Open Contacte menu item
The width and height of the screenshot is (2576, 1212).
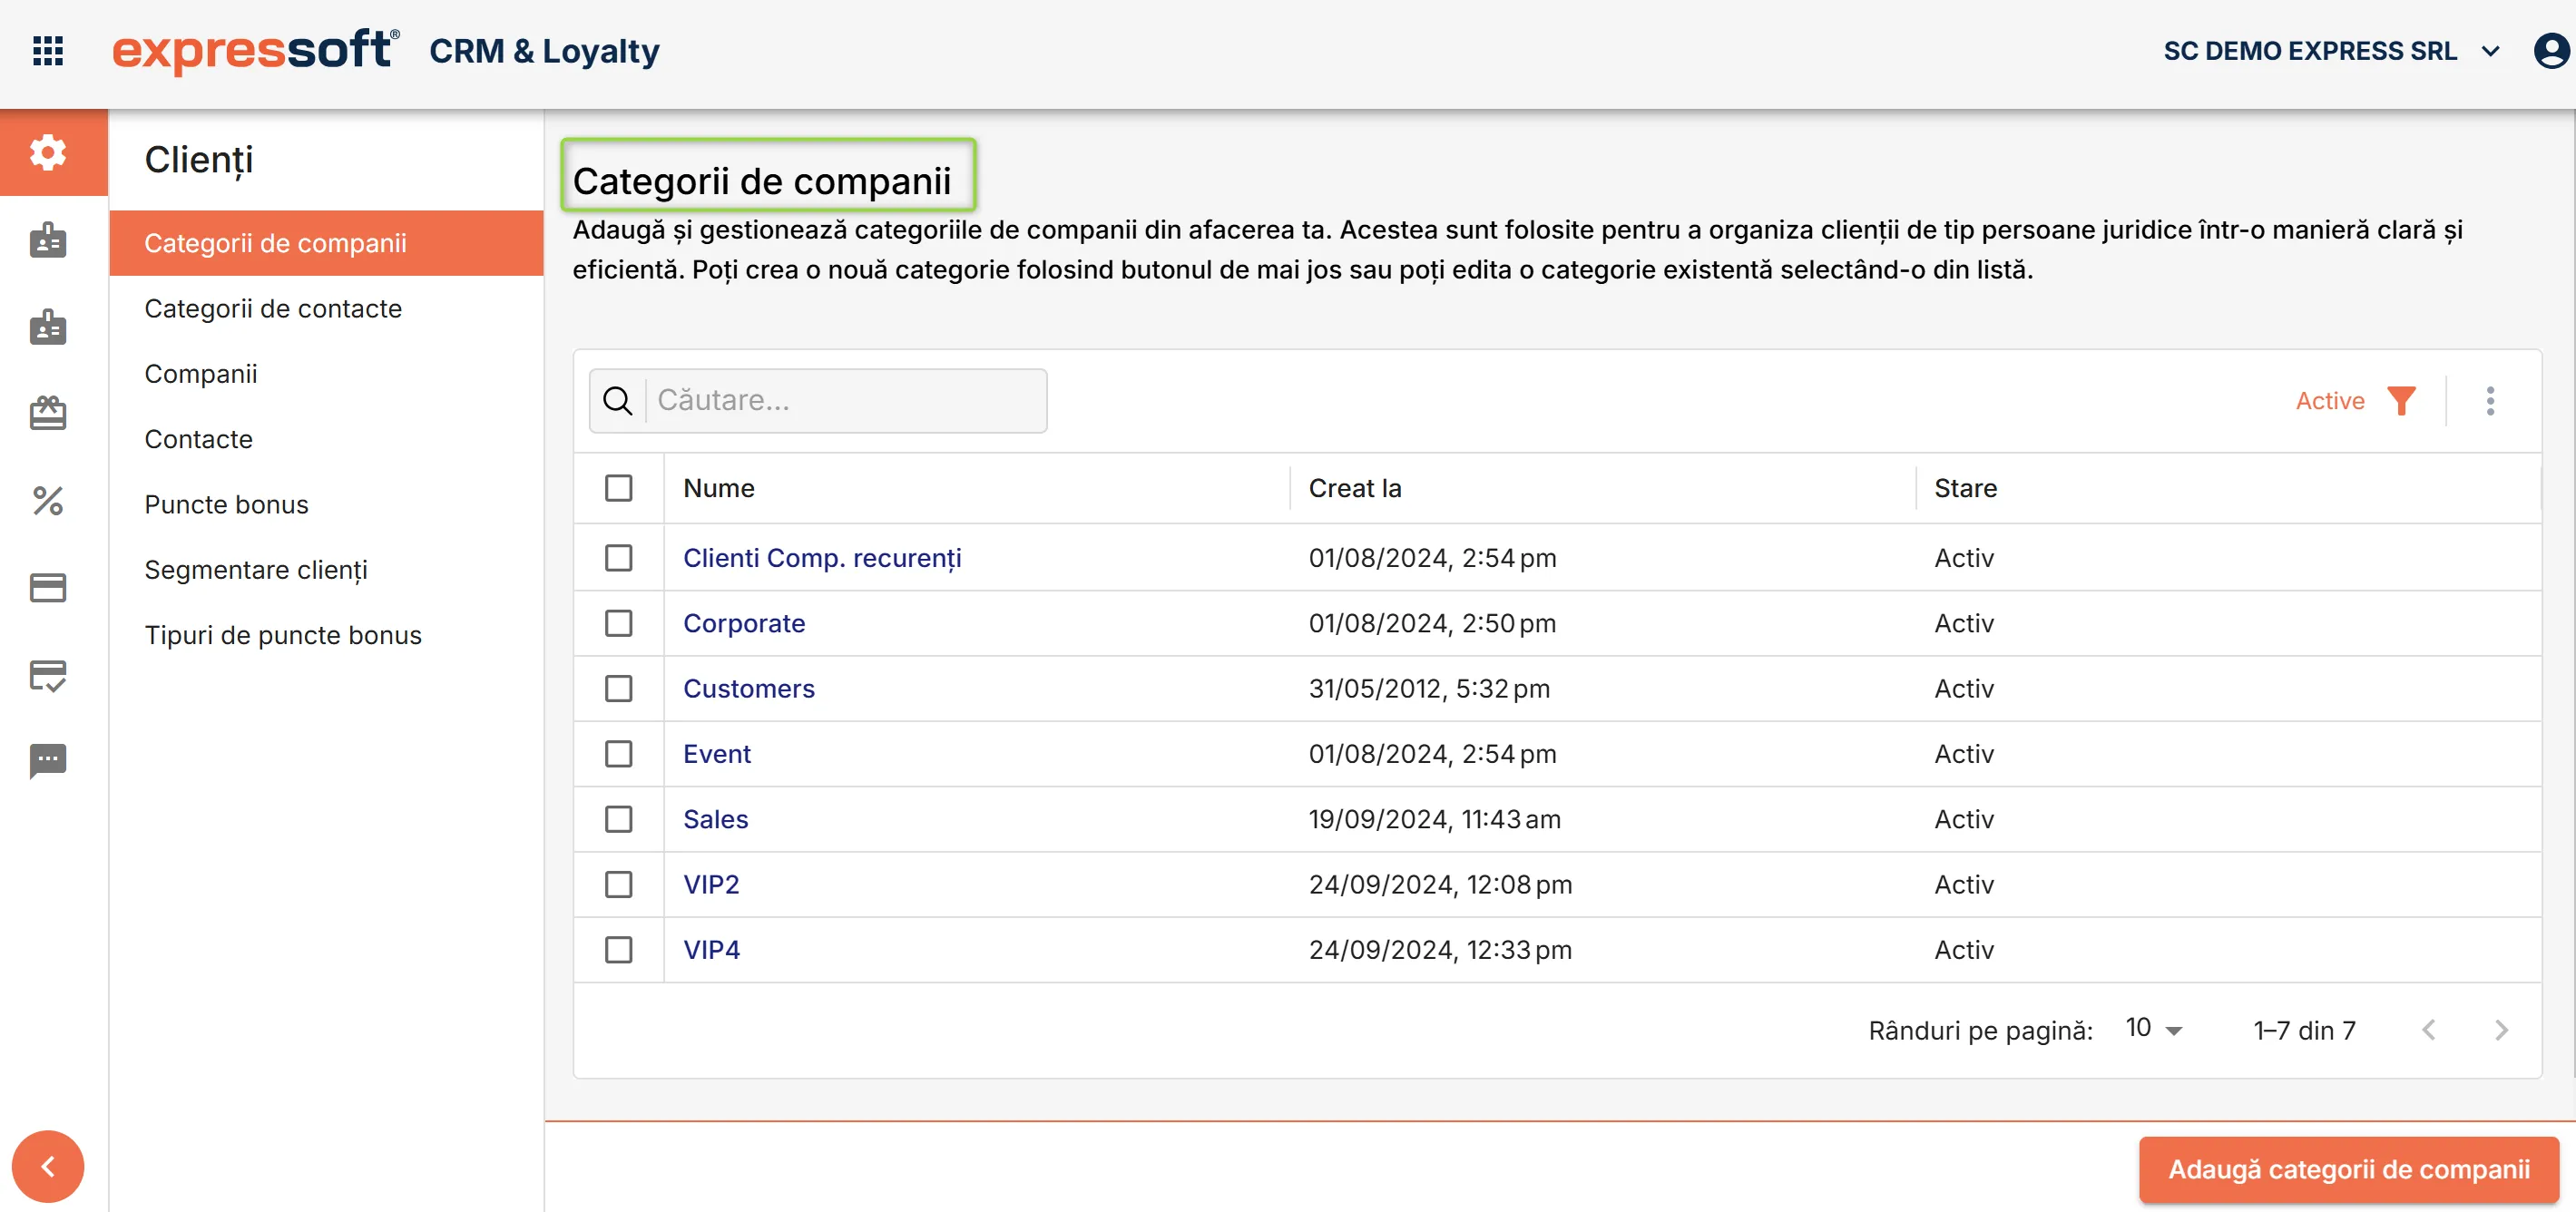tap(326, 439)
